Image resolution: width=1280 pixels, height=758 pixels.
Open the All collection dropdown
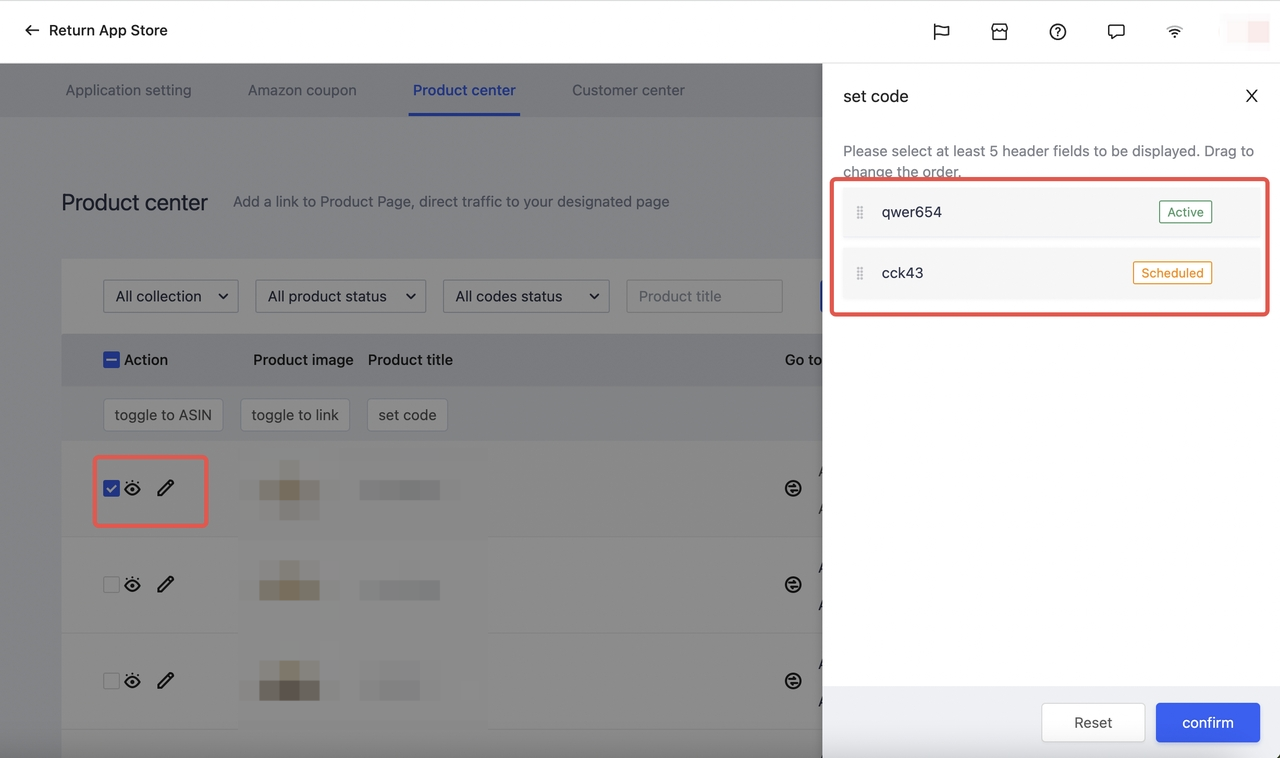point(171,296)
